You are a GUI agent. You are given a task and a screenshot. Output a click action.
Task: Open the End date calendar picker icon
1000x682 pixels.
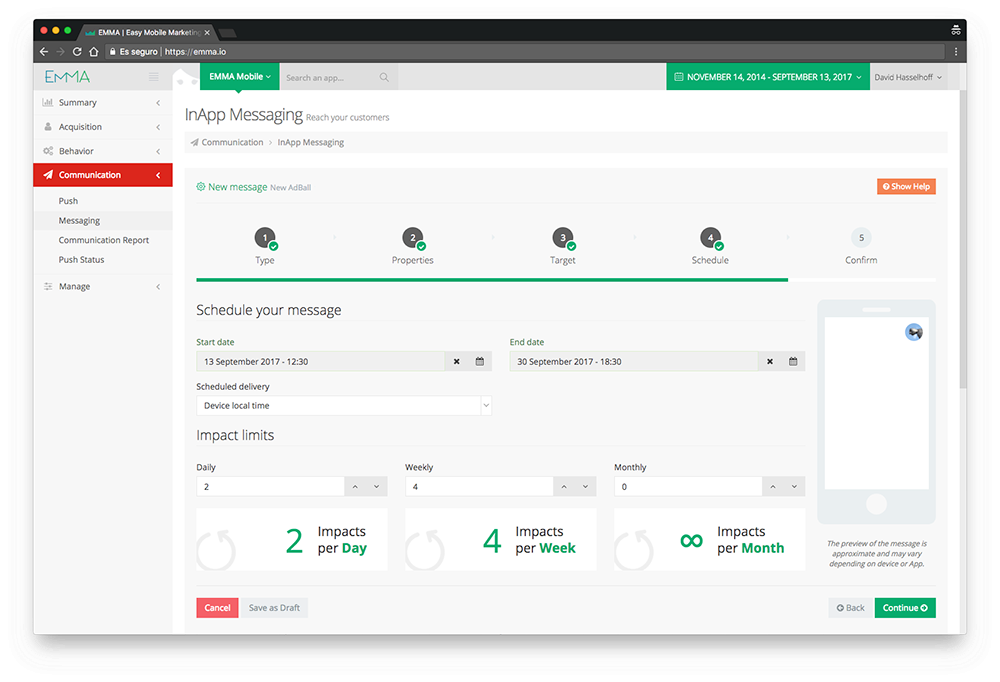pos(793,361)
